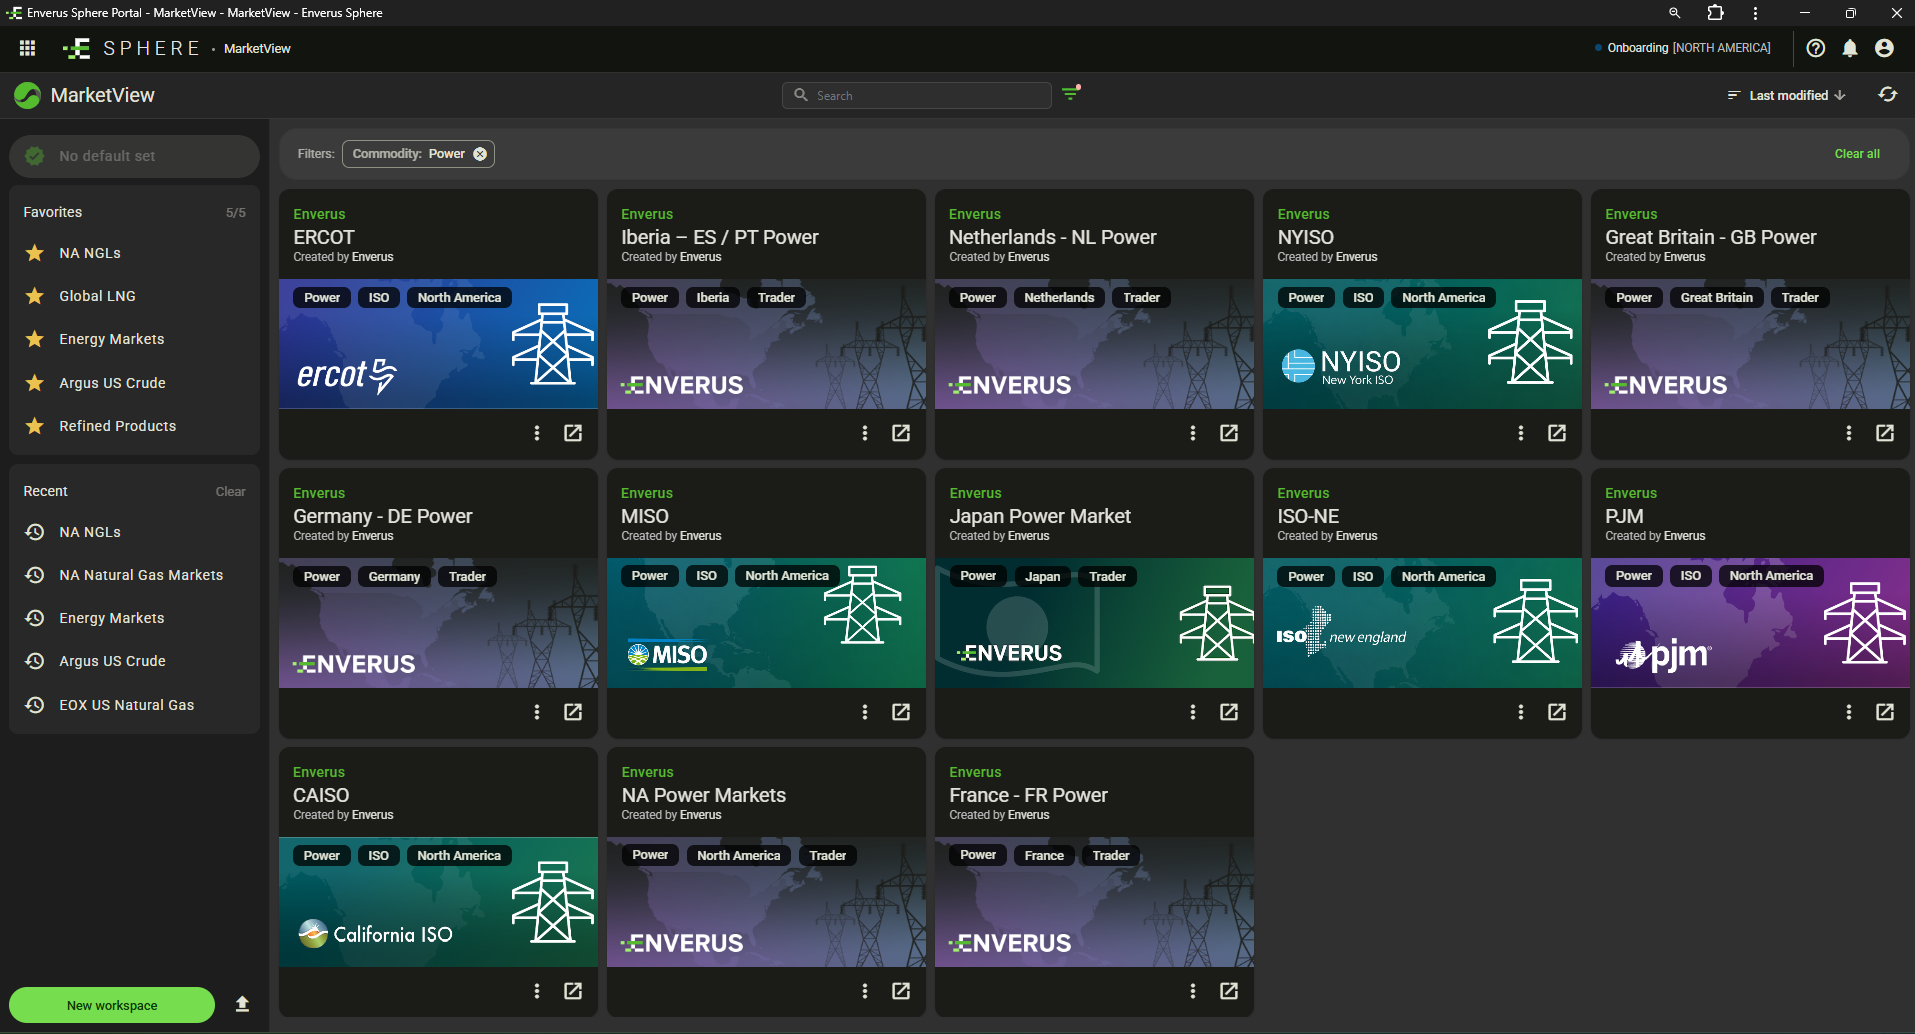Open more options for Japan Power Market
The height and width of the screenshot is (1034, 1915).
(1193, 712)
